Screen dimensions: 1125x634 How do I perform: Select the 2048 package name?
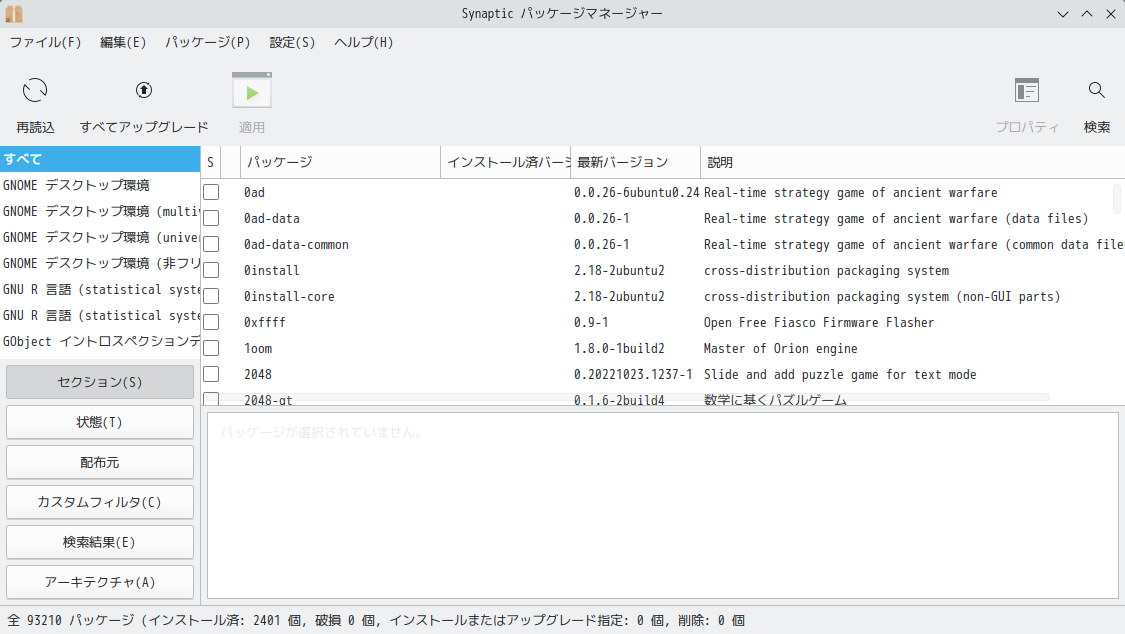[258, 374]
